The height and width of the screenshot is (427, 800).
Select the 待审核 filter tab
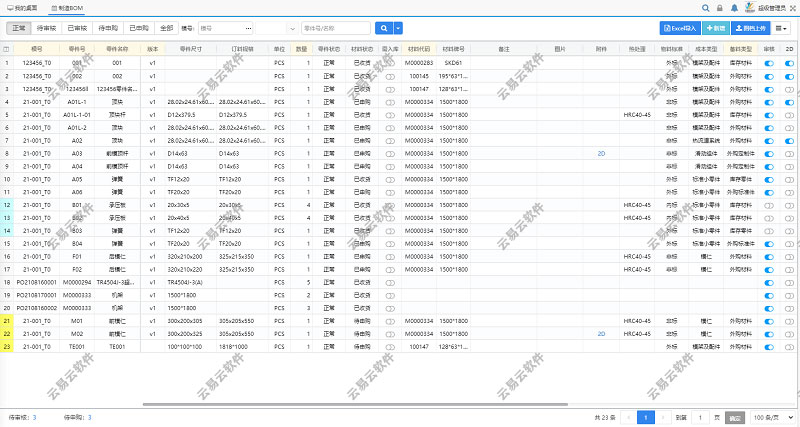pos(48,28)
